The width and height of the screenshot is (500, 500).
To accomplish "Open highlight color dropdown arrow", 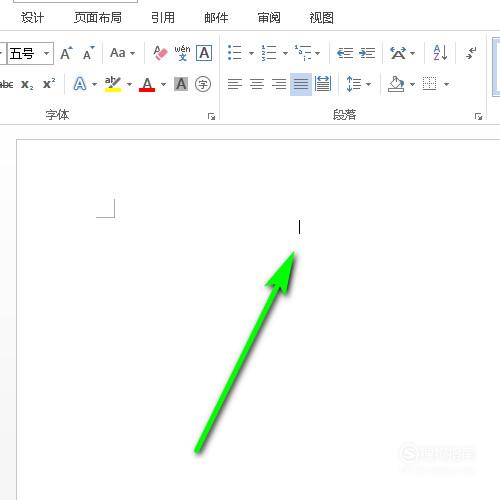I will pos(129,84).
